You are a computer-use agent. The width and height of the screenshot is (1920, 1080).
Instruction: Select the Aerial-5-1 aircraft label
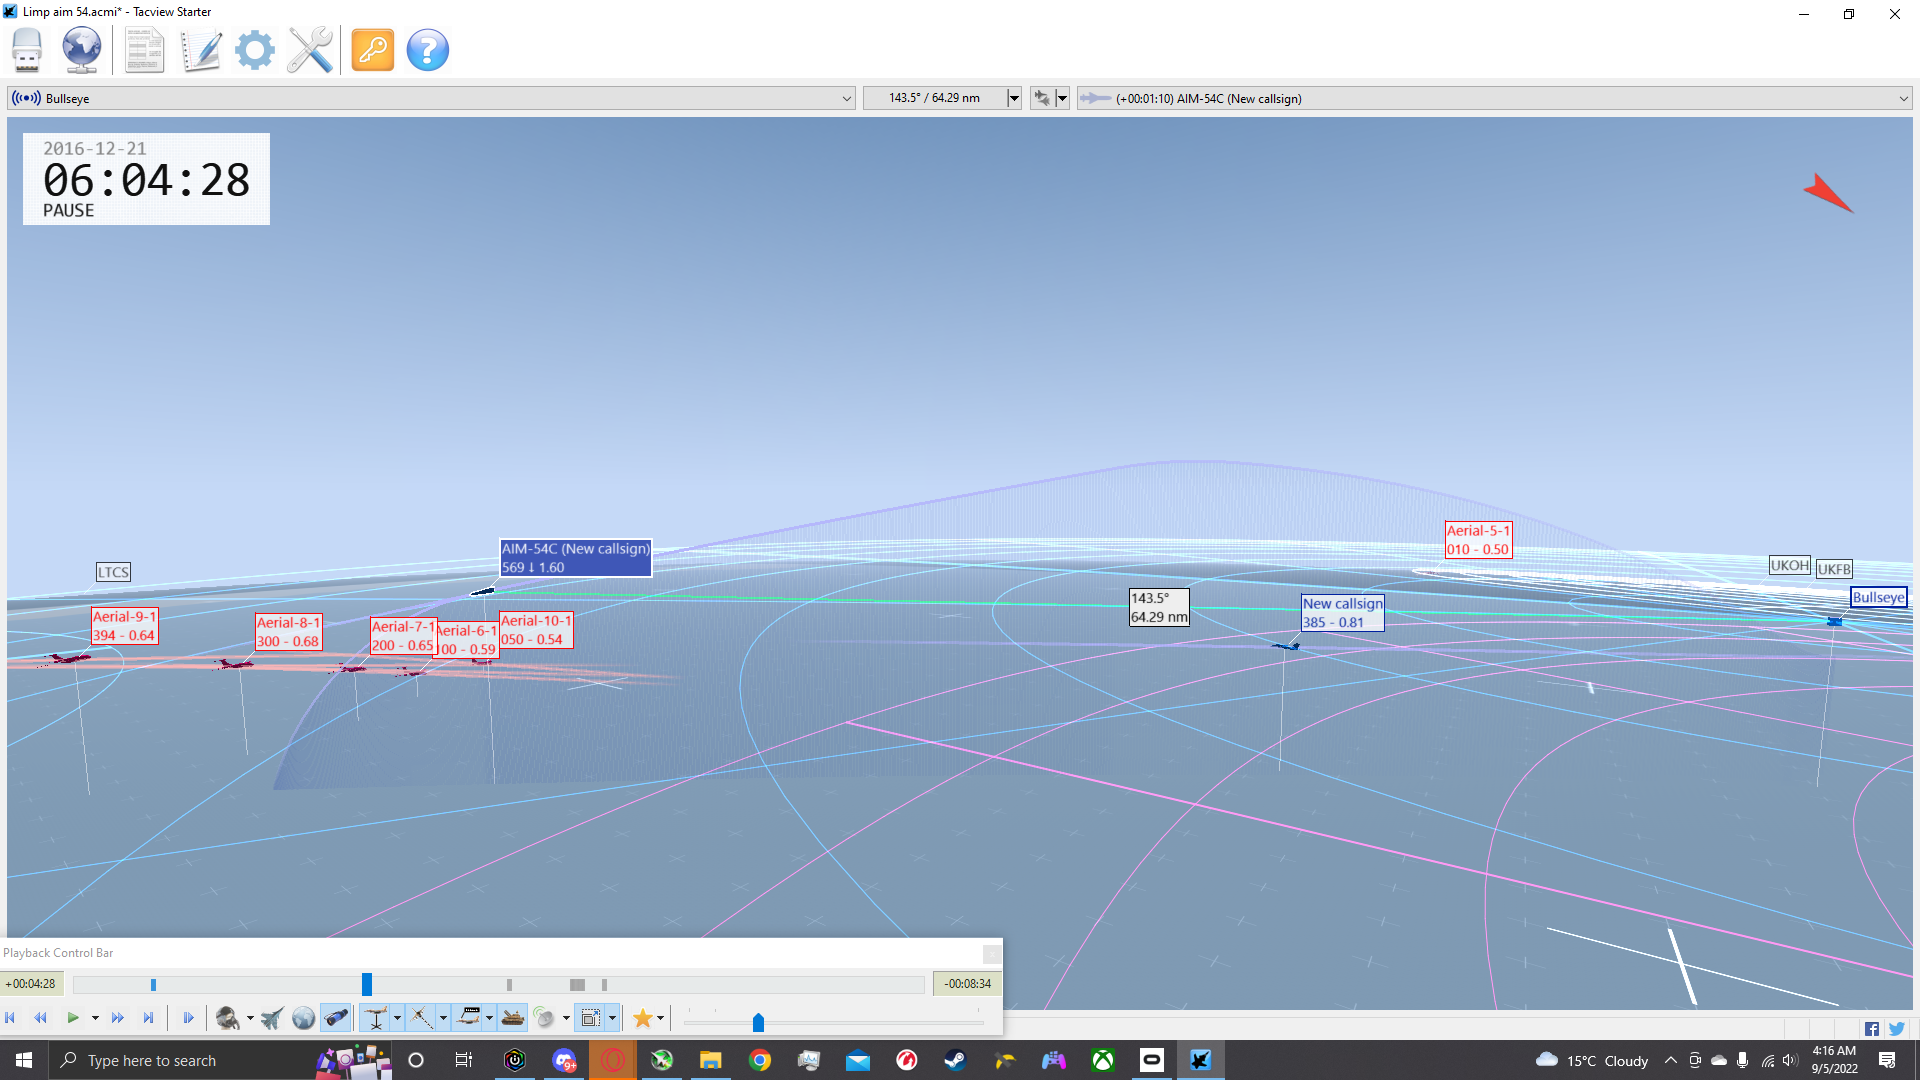tap(1478, 540)
